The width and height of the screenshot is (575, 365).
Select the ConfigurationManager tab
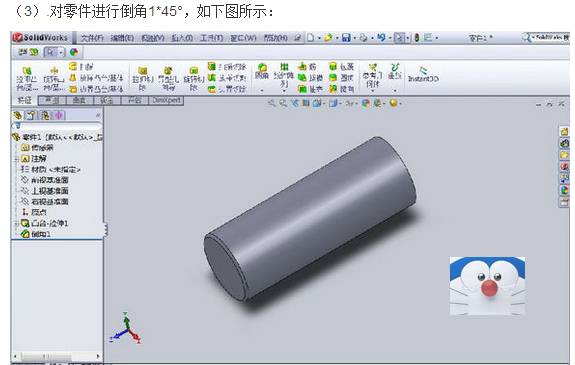point(45,116)
